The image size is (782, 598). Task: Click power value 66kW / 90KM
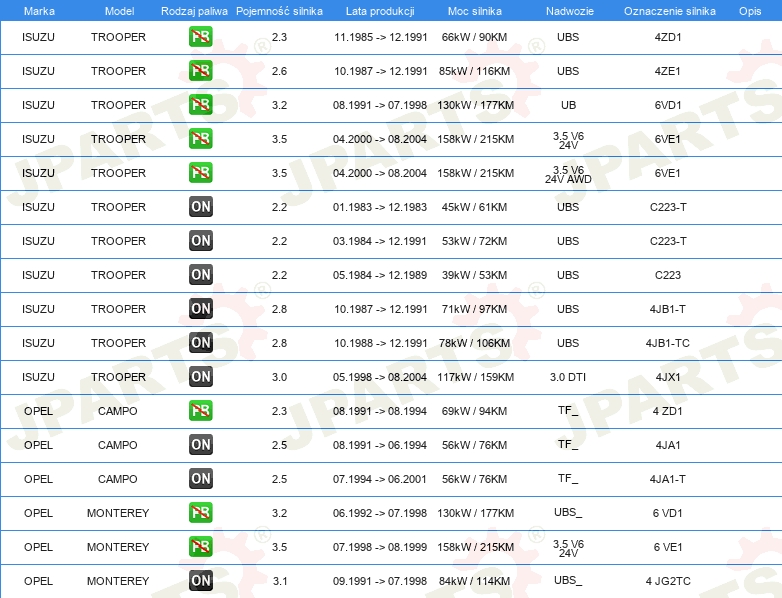pyautogui.click(x=474, y=37)
